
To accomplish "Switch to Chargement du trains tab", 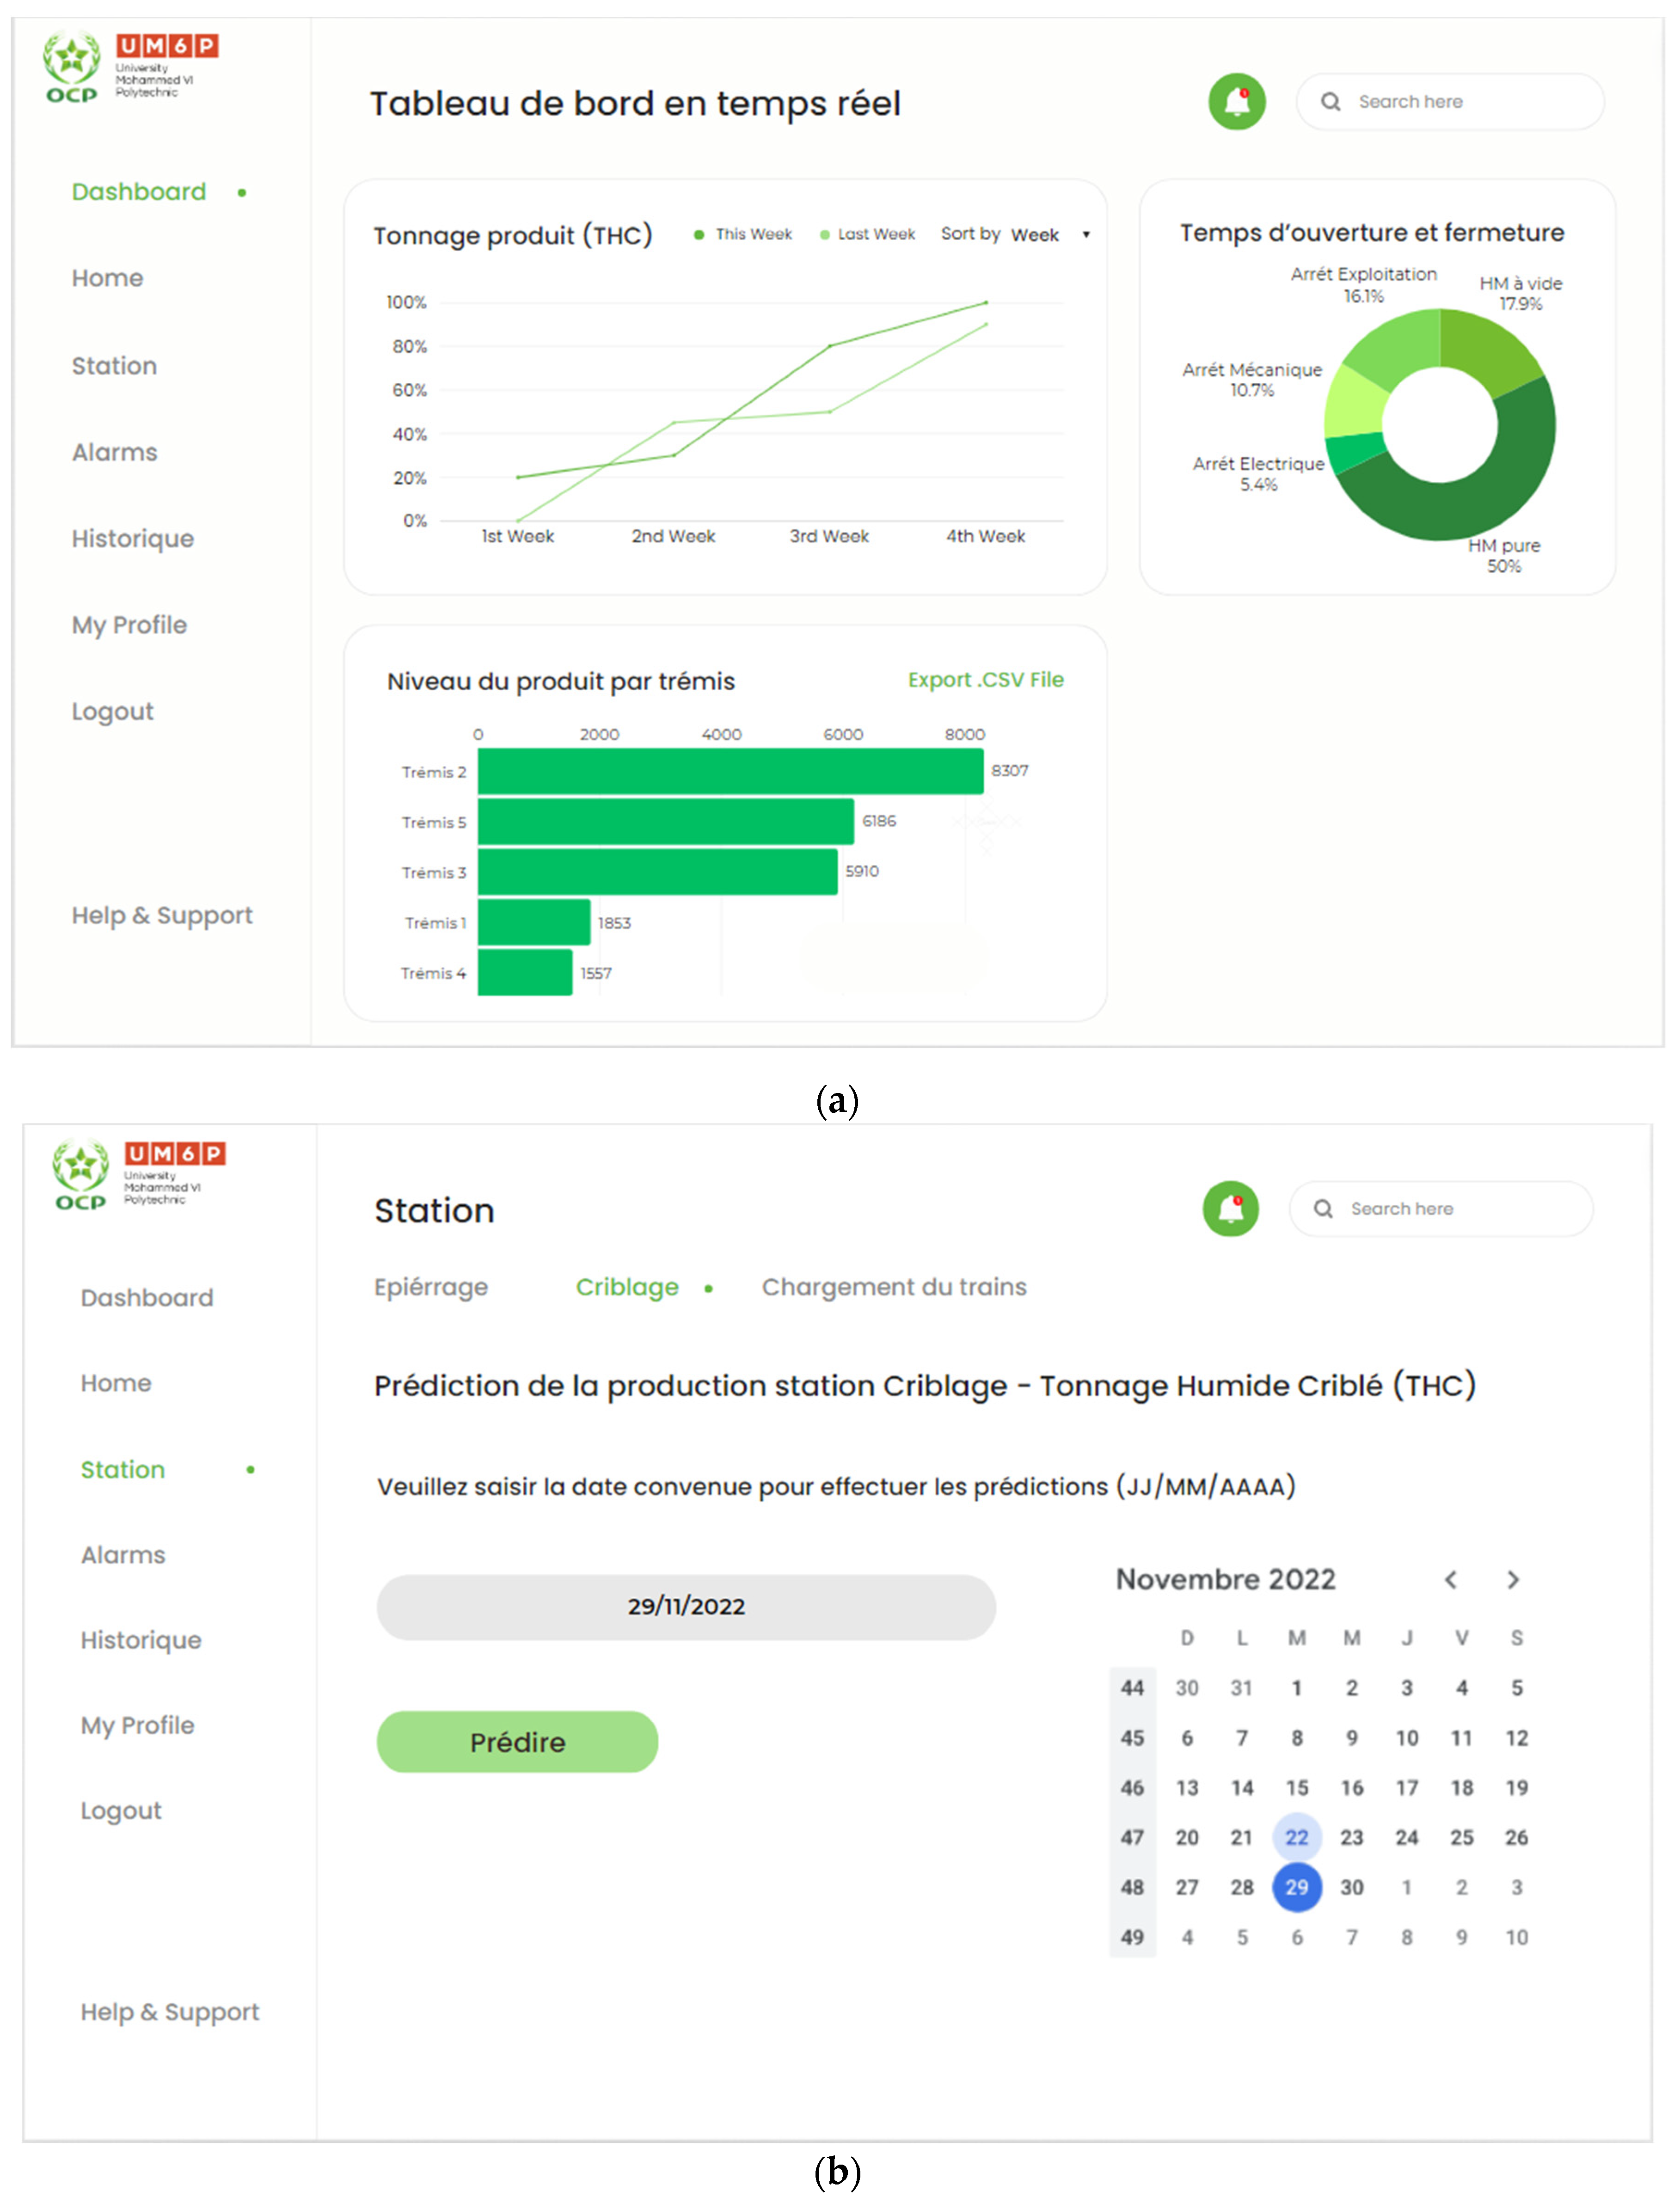I will [x=894, y=1287].
